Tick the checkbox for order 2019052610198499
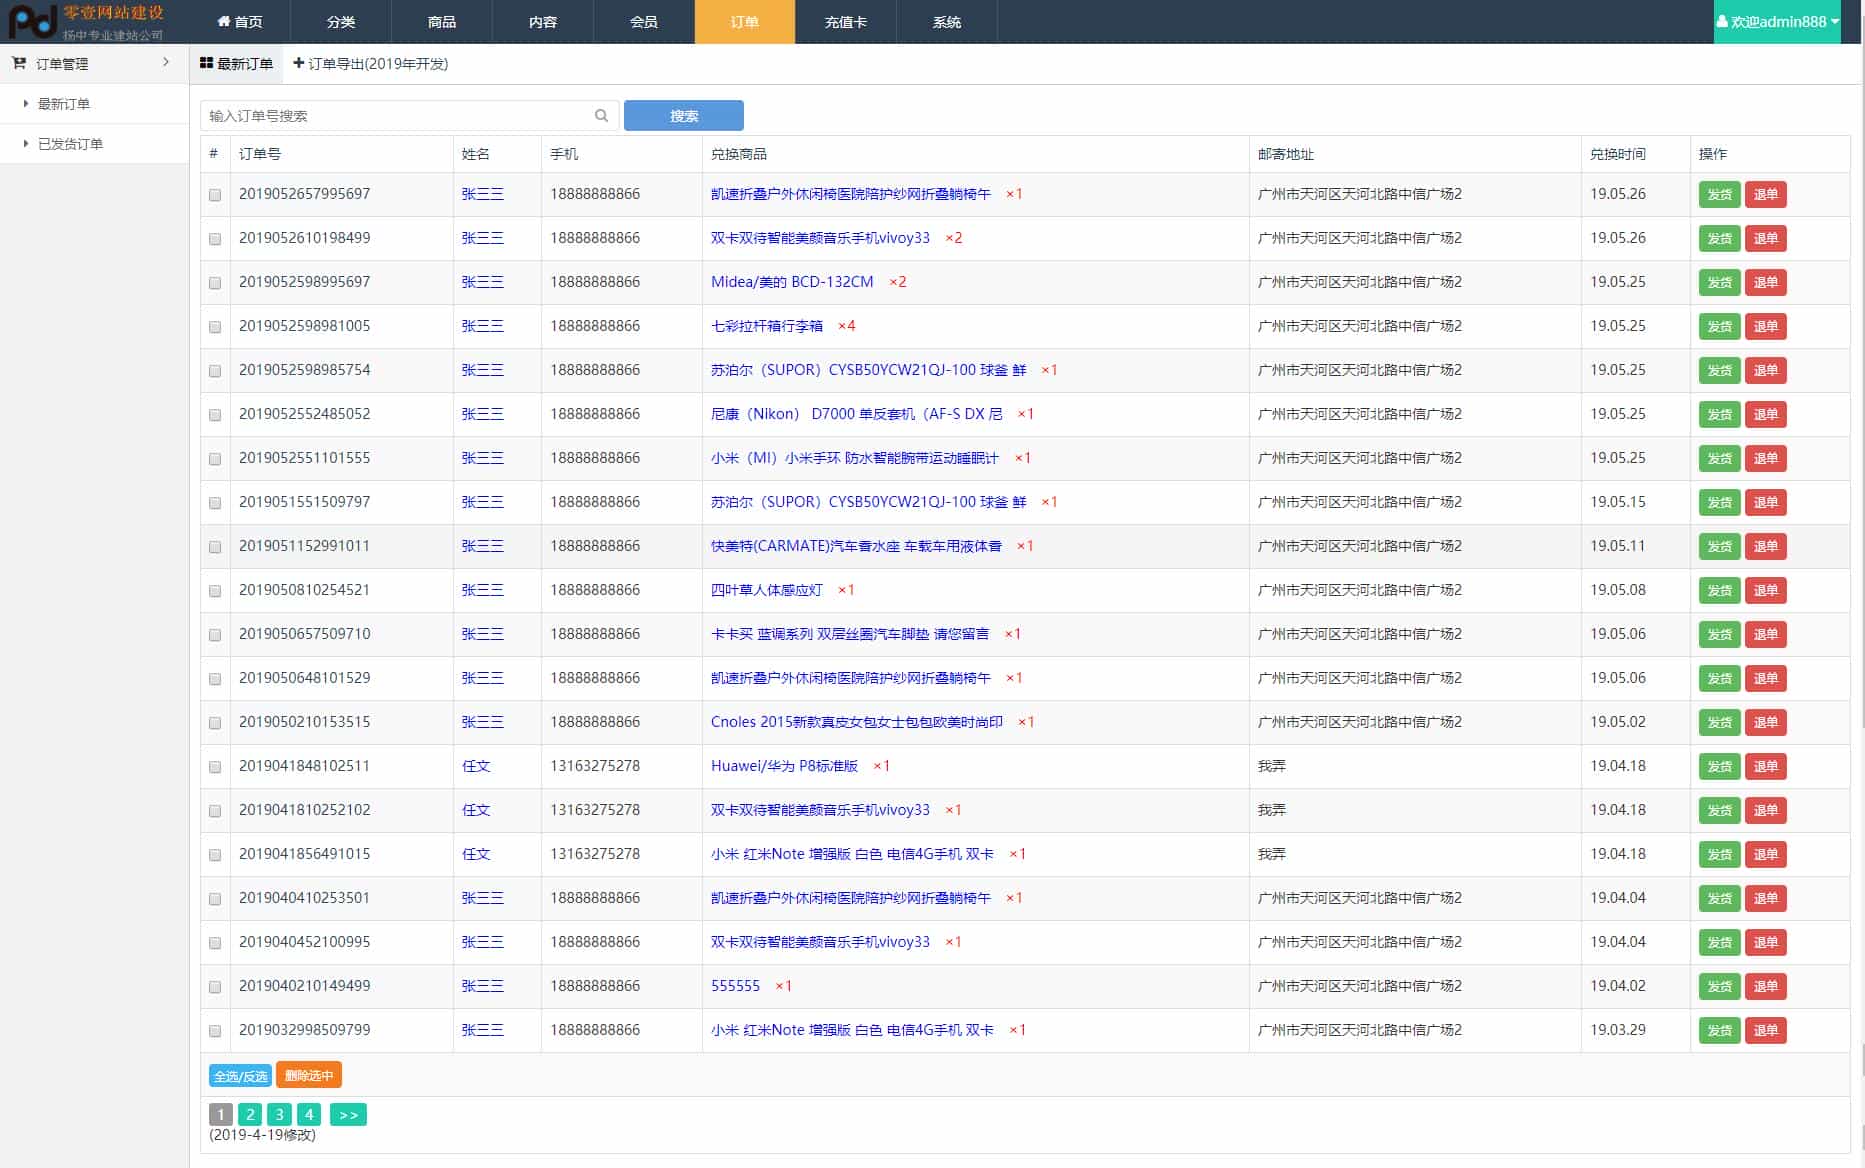The image size is (1865, 1168). pyautogui.click(x=215, y=239)
